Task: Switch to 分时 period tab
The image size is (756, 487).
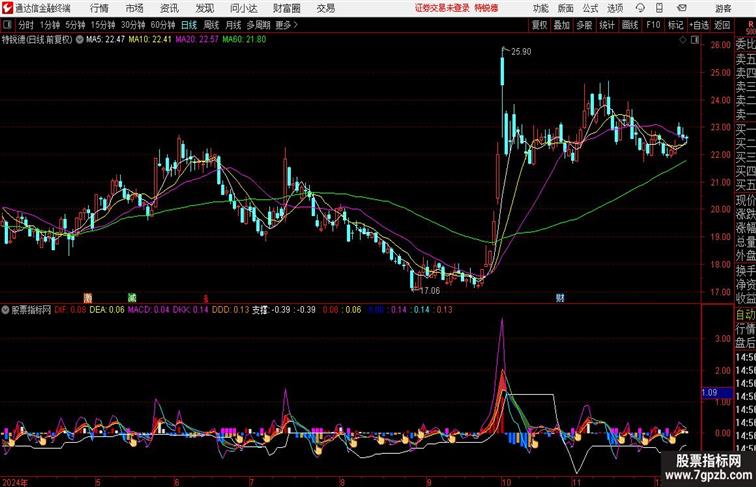Action: [26, 25]
